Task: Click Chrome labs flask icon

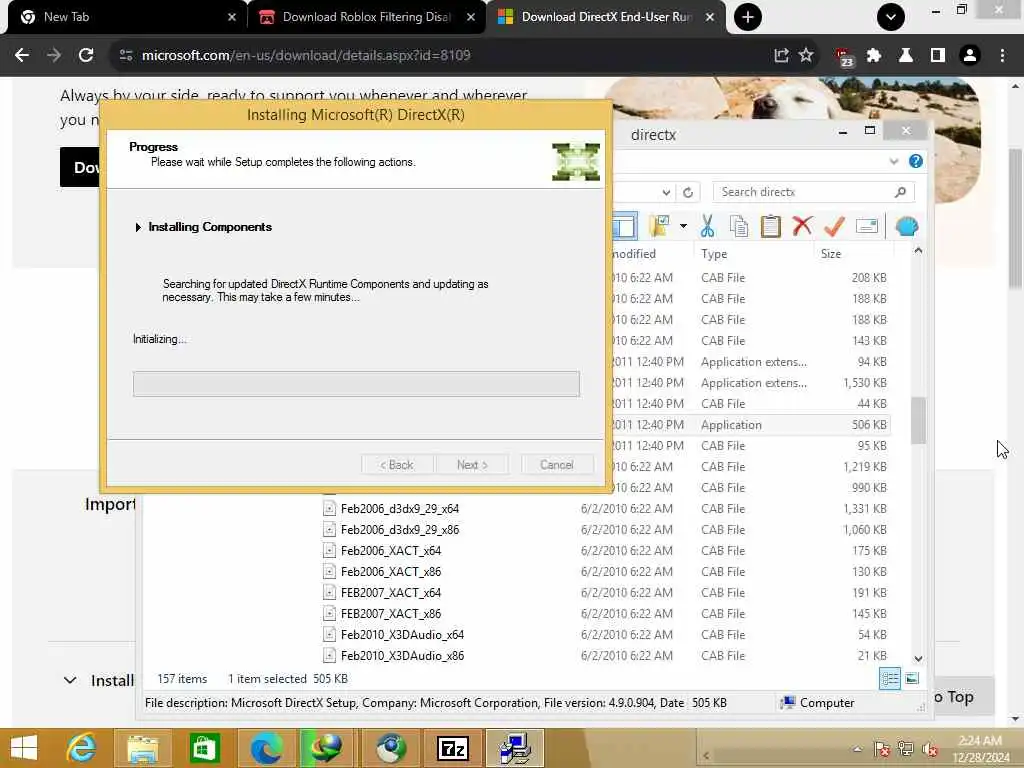Action: tap(906, 56)
